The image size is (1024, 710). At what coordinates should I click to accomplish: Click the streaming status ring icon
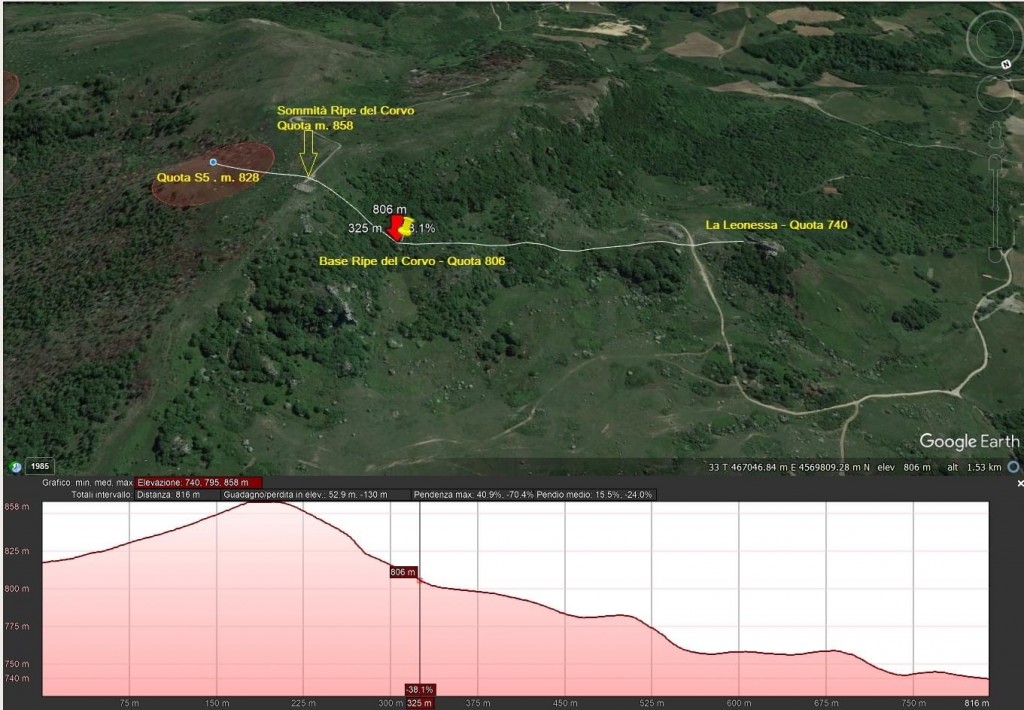pos(1013,466)
